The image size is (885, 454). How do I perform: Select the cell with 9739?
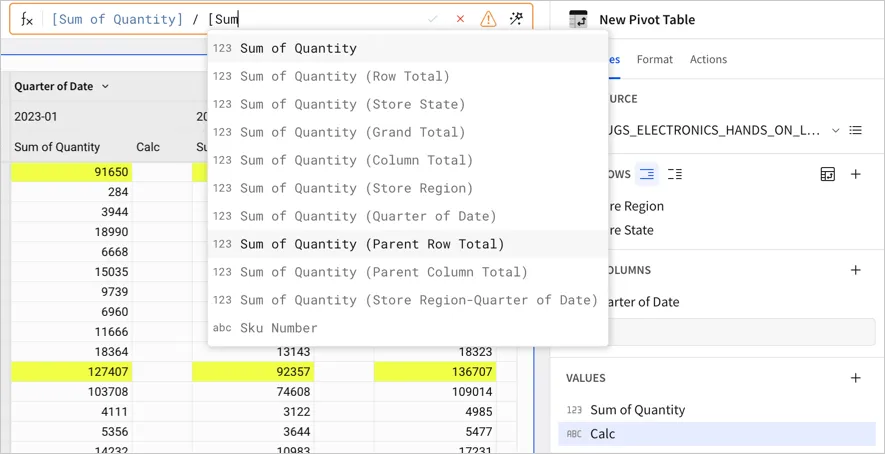click(x=72, y=291)
